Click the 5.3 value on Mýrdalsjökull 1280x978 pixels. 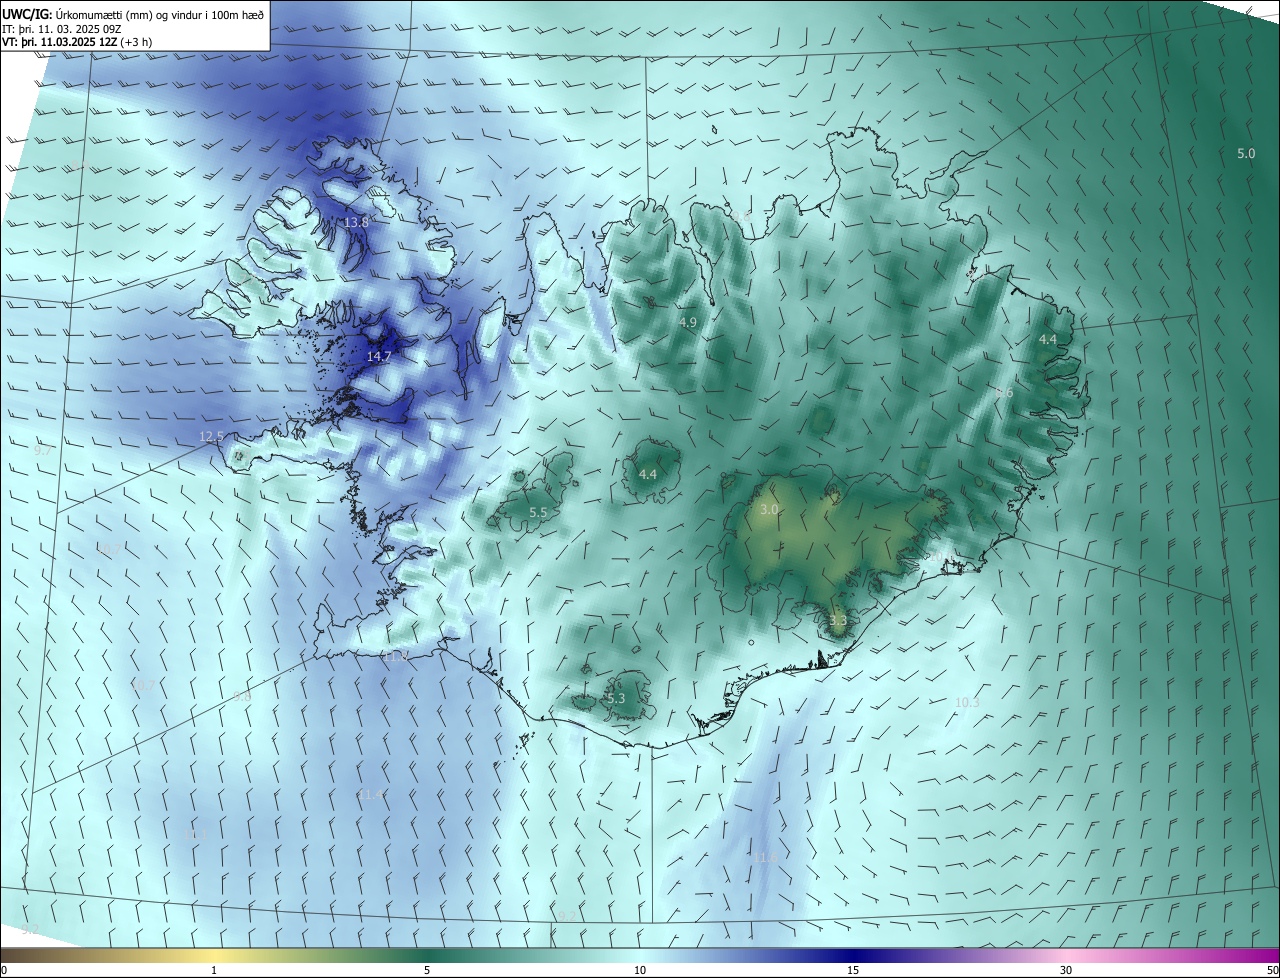(616, 698)
